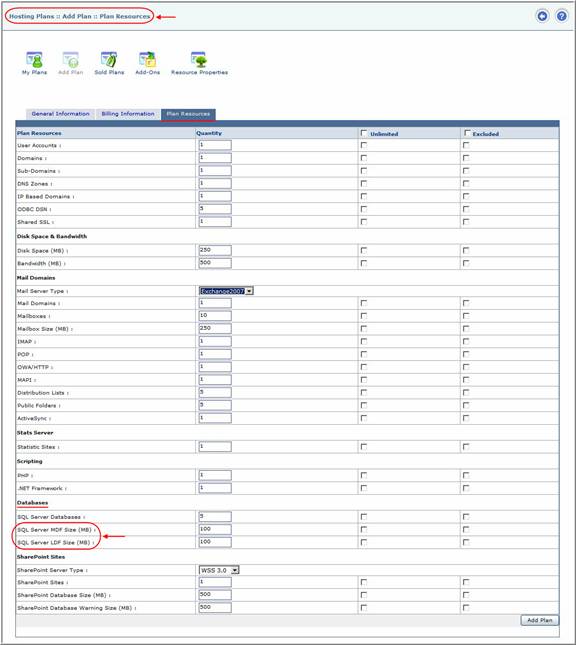The image size is (576, 645).
Task: Check Unlimited for SQL Server Databases
Action: pyautogui.click(x=364, y=517)
